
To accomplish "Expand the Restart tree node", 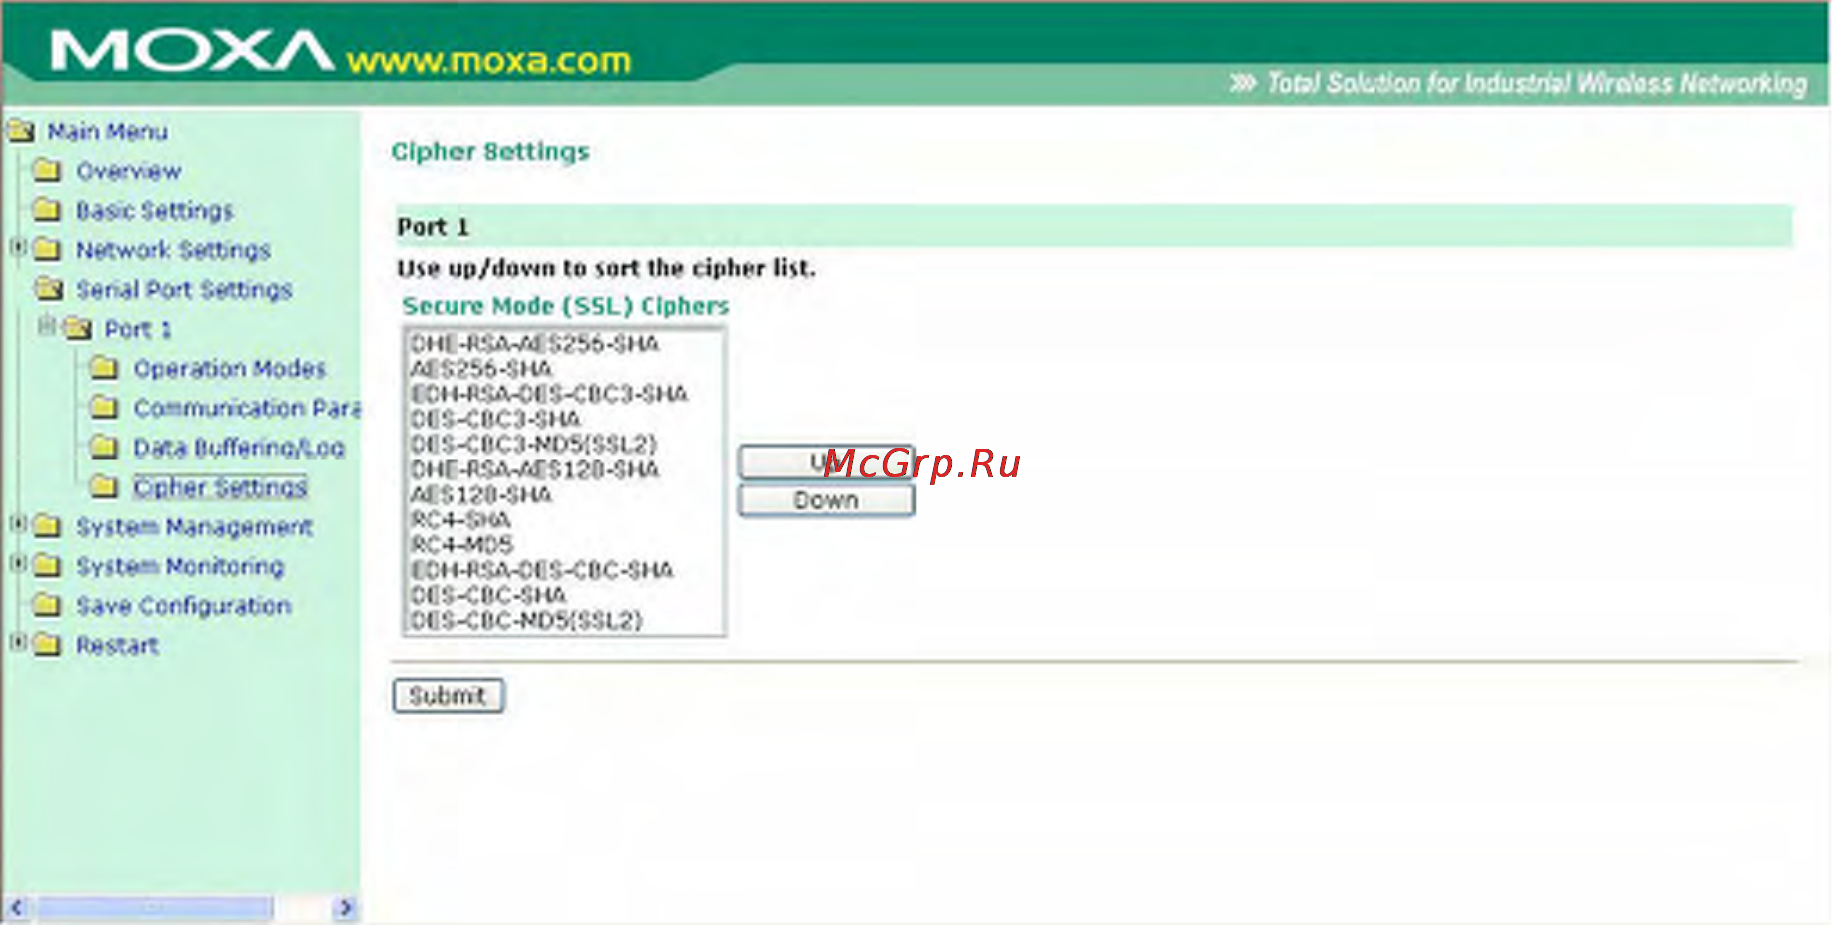I will click(x=18, y=643).
